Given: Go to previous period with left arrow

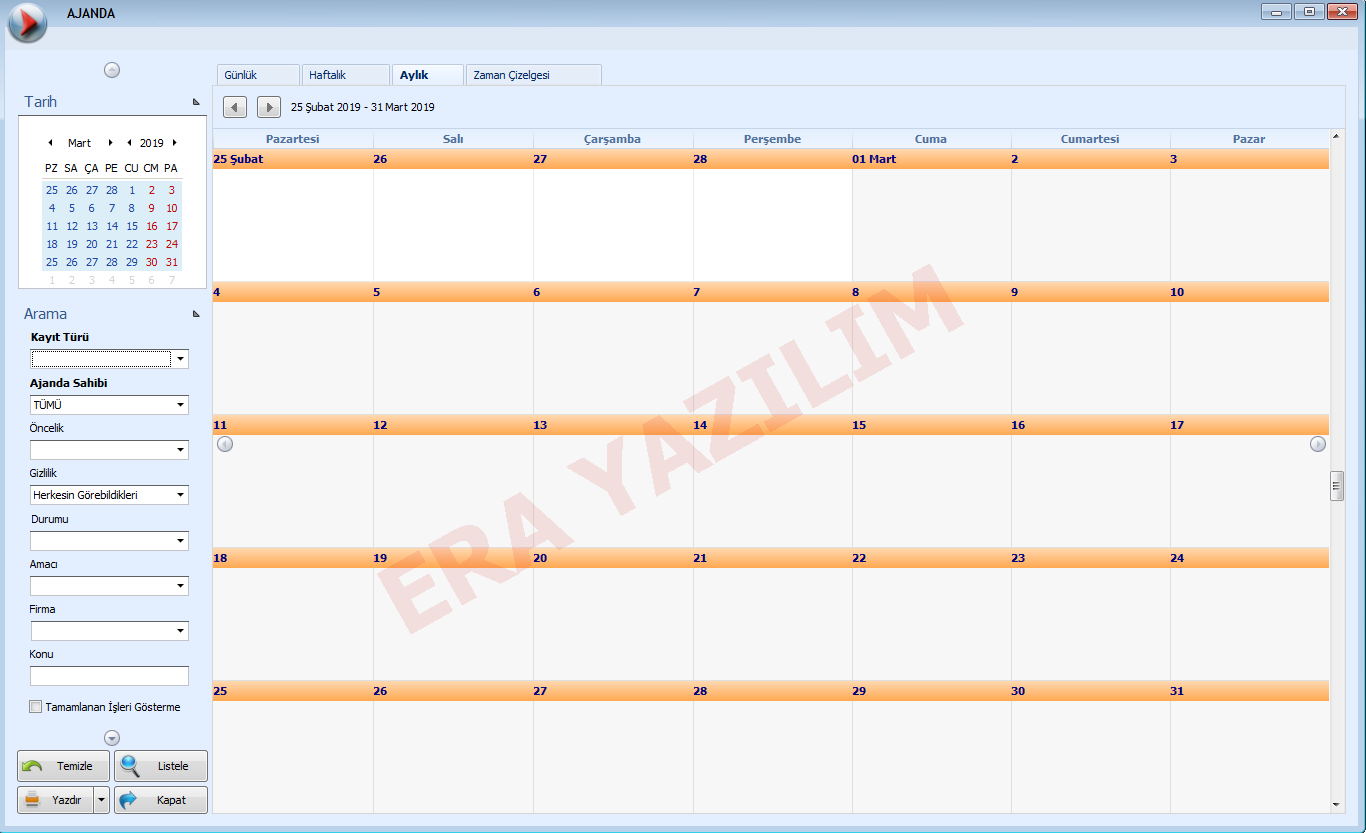Looking at the screenshot, I should click(x=235, y=107).
